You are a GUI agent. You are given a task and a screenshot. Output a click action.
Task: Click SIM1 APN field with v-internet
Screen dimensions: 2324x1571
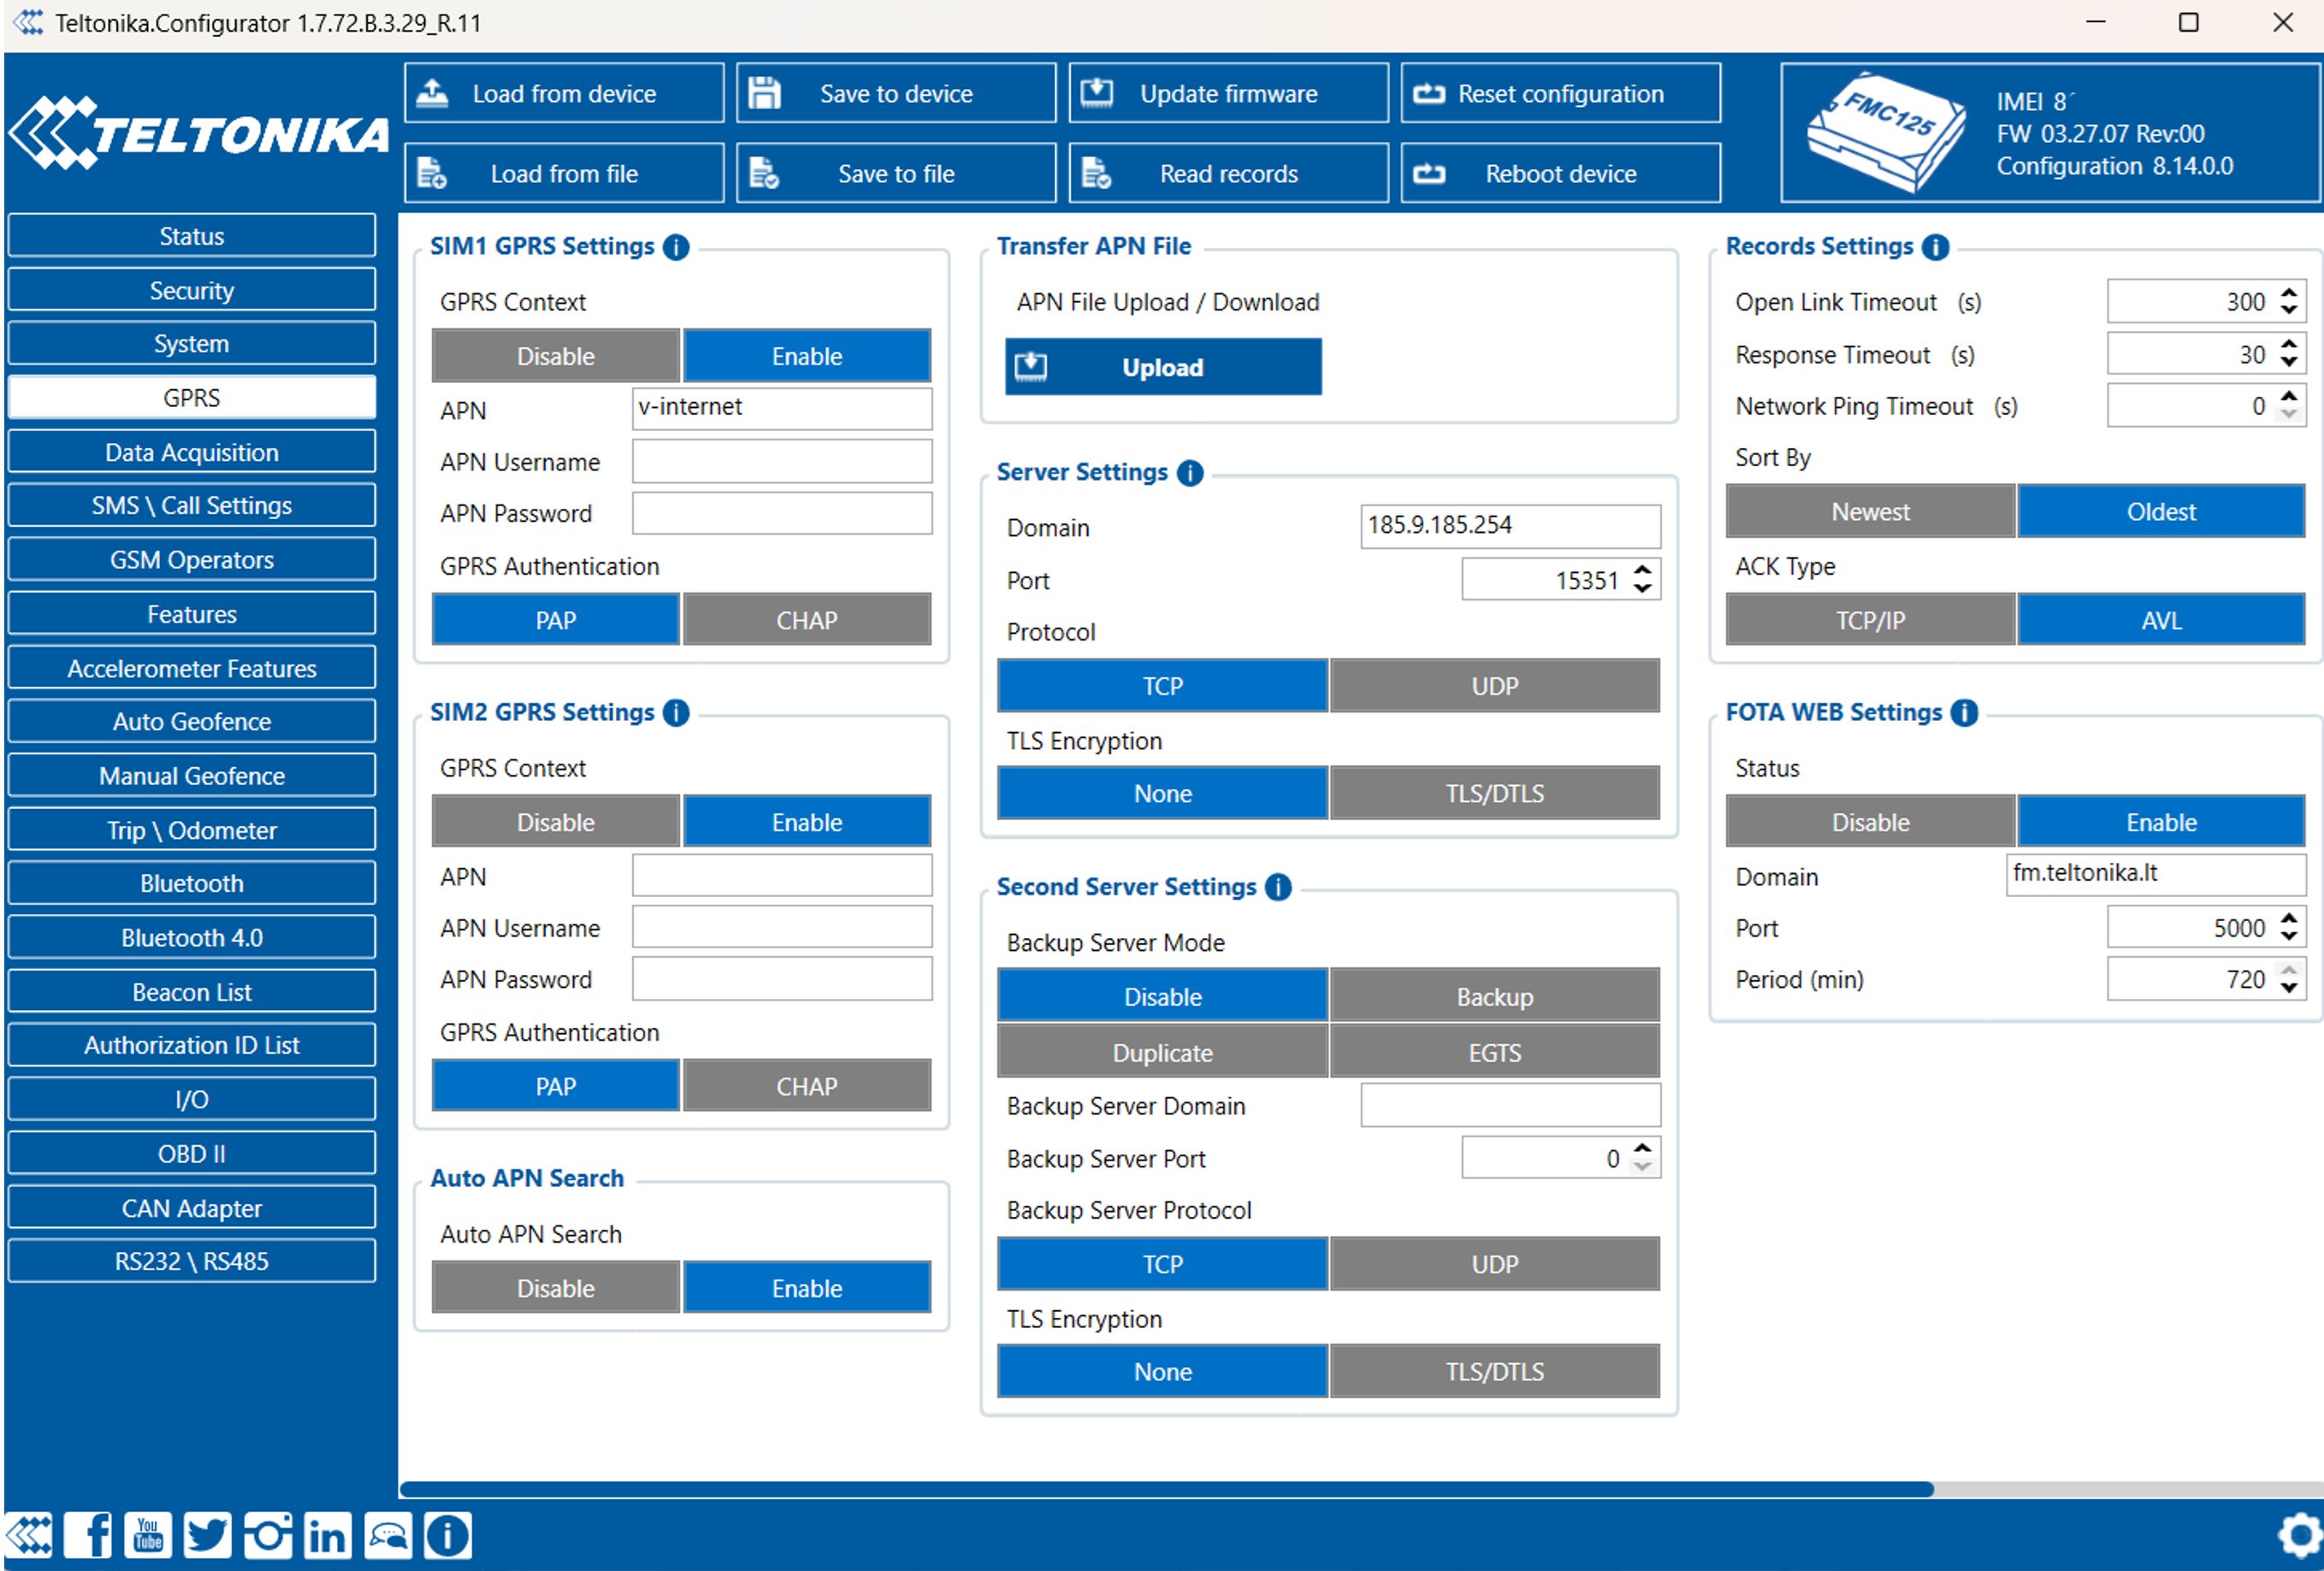click(782, 408)
